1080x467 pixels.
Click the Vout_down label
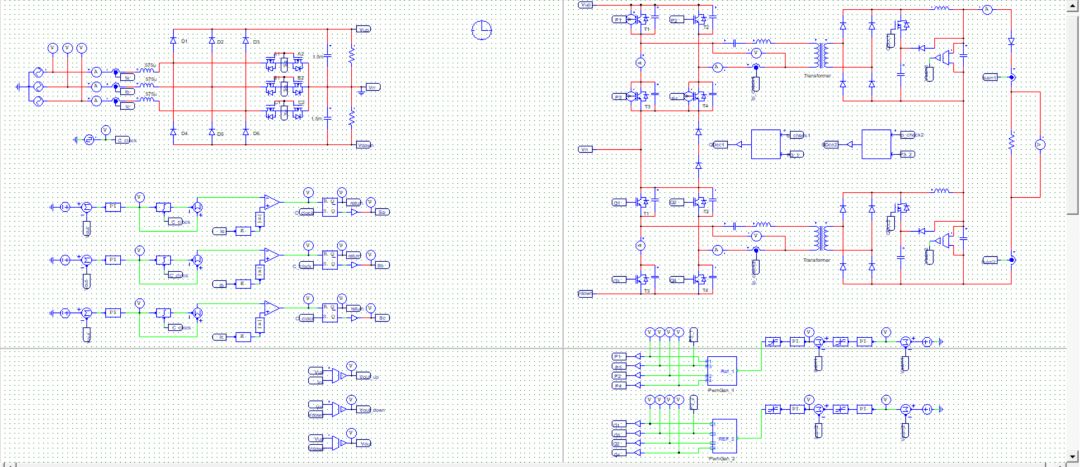pyautogui.click(x=372, y=409)
